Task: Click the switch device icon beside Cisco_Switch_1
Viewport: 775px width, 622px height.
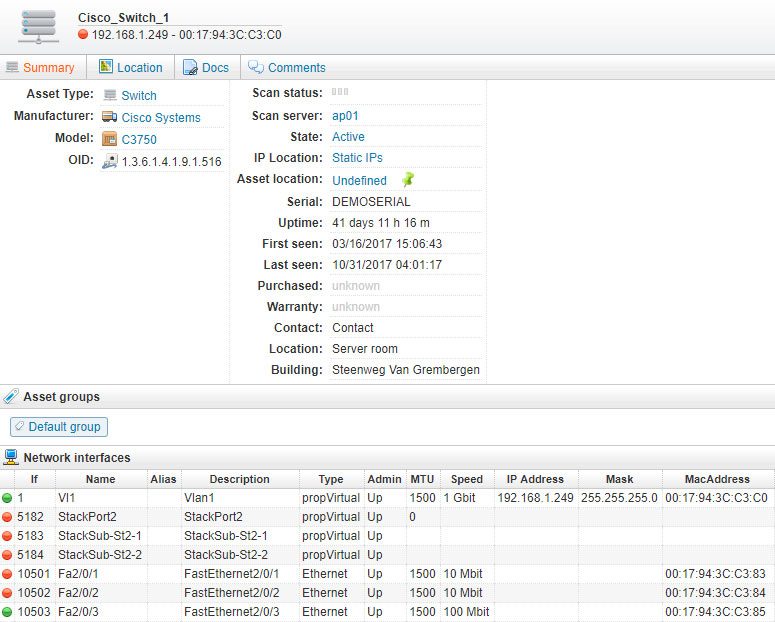Action: [39, 27]
